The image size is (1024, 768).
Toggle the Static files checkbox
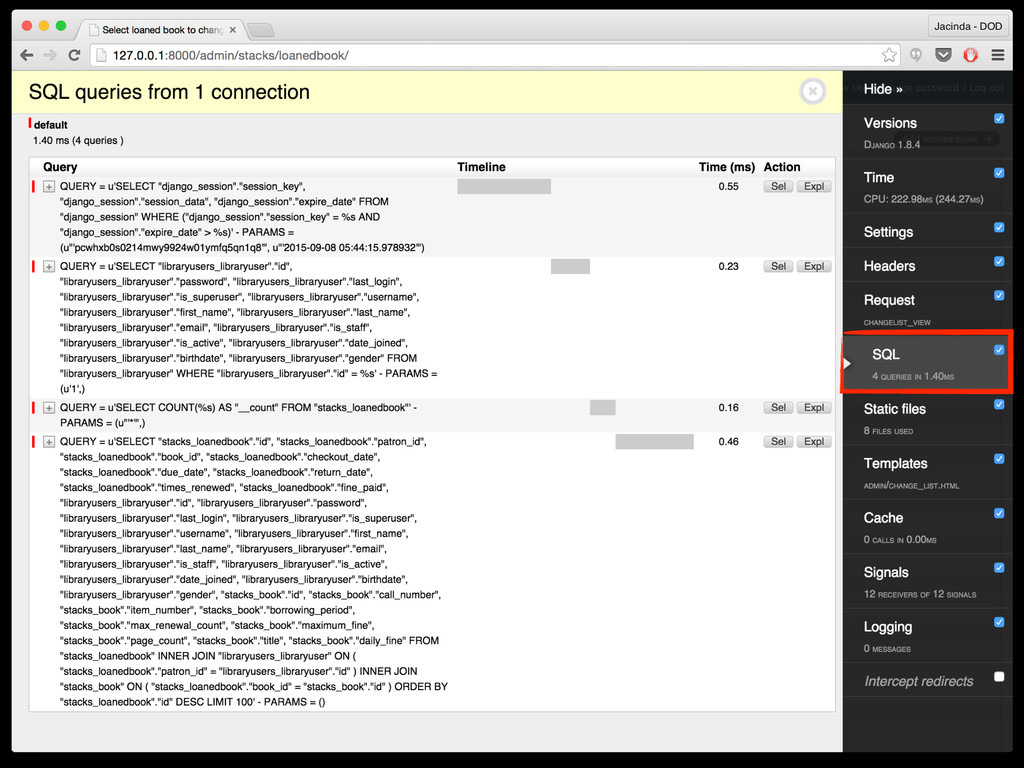(x=999, y=404)
